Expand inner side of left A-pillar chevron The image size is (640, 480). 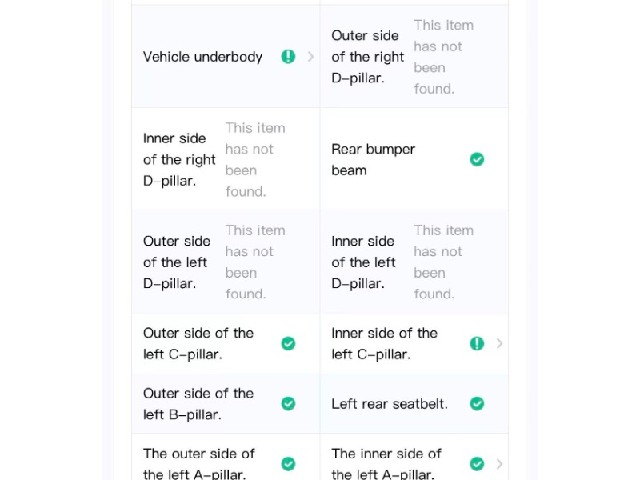coord(499,464)
